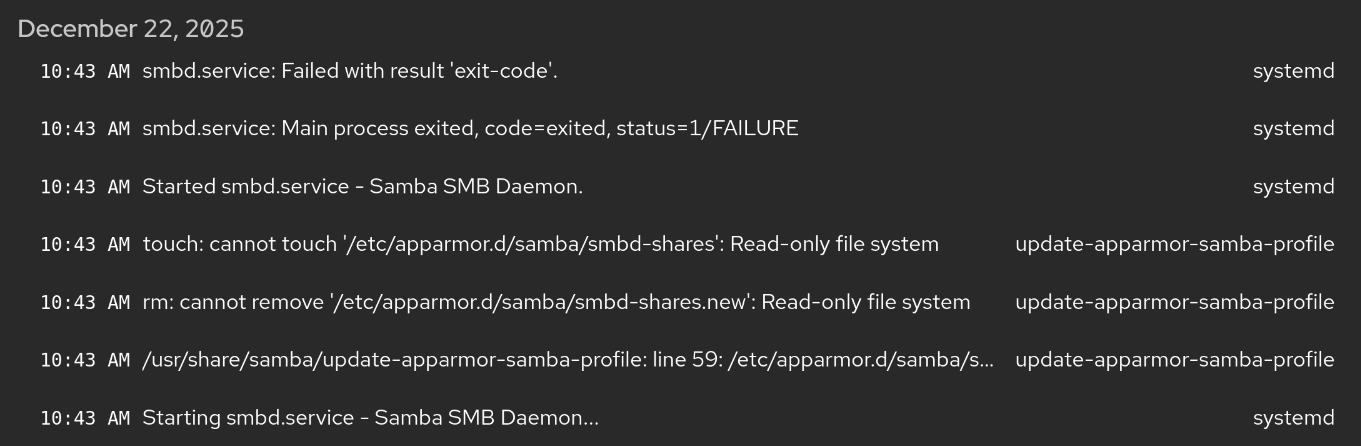Viewport: 1361px width, 446px height.
Task: Click systemd source on the "Main process exited" row
Action: pyautogui.click(x=1293, y=129)
